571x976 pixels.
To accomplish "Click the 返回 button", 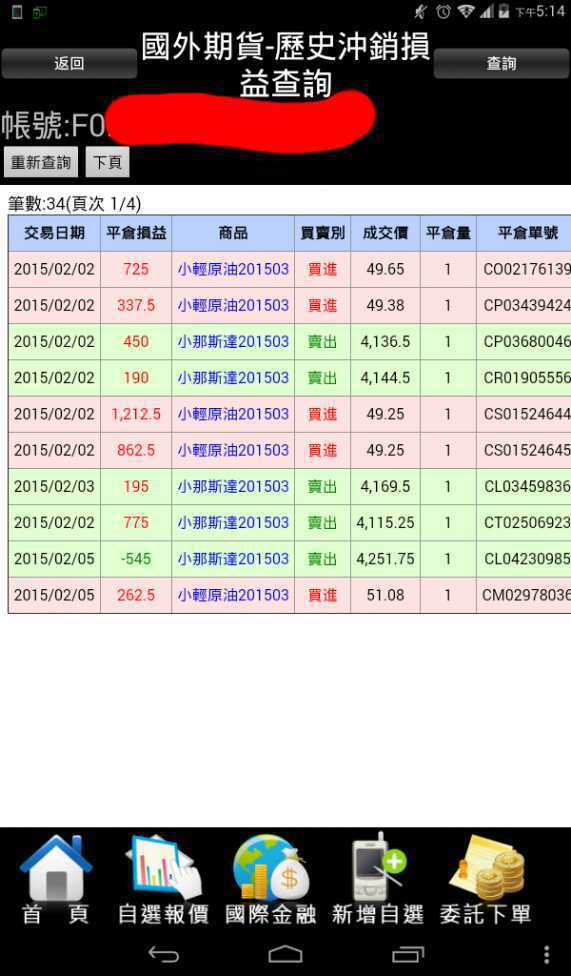I will (69, 63).
